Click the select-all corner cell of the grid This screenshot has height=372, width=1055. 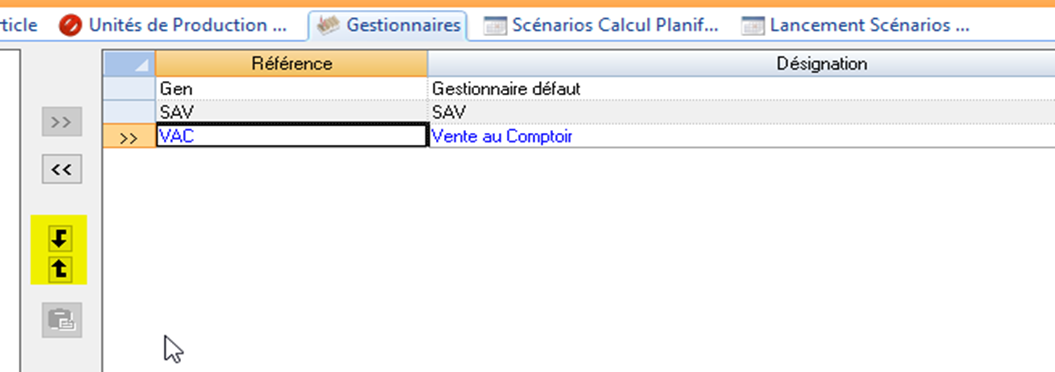tap(129, 64)
